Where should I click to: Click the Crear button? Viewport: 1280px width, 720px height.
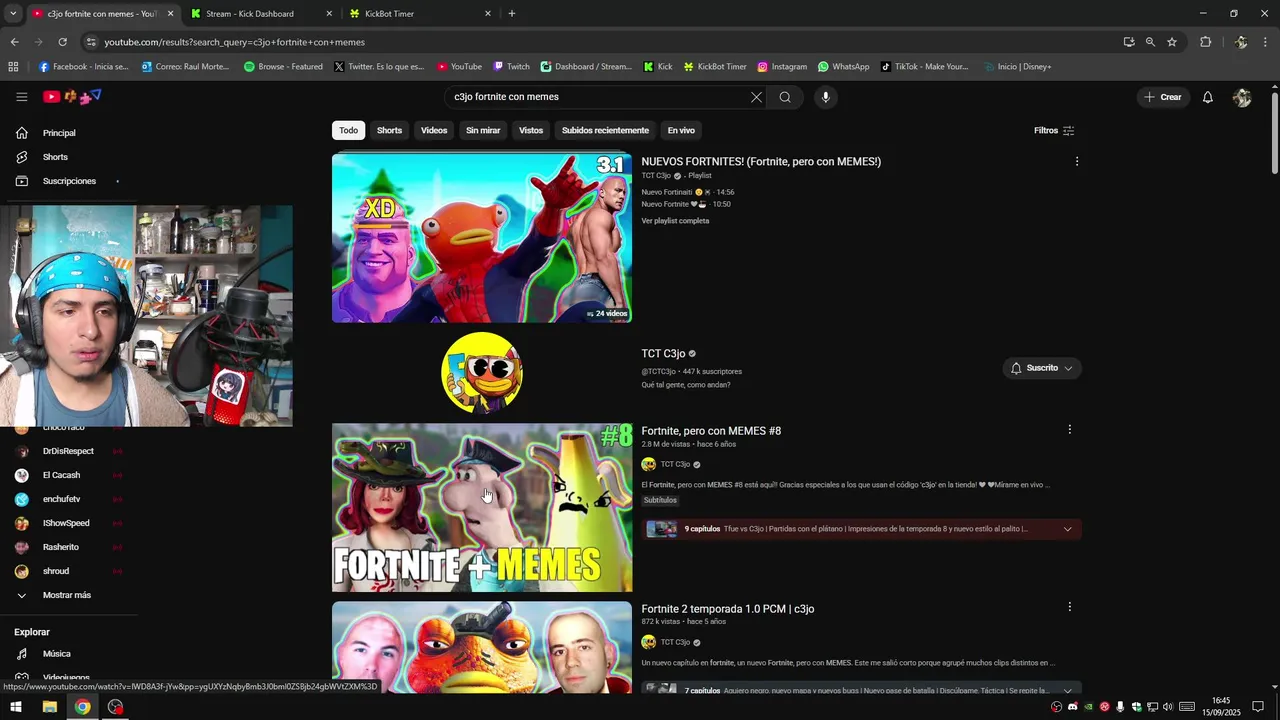pyautogui.click(x=1163, y=97)
